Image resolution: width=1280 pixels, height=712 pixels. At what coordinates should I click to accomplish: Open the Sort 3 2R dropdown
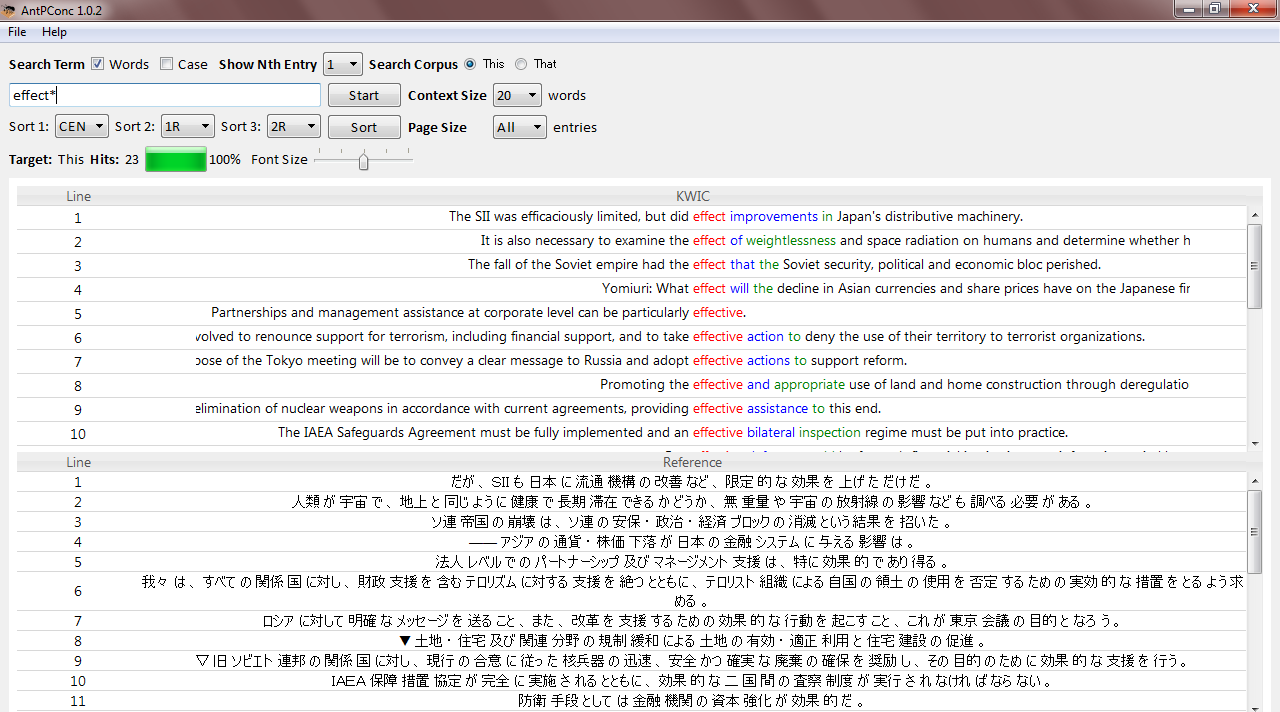click(294, 127)
